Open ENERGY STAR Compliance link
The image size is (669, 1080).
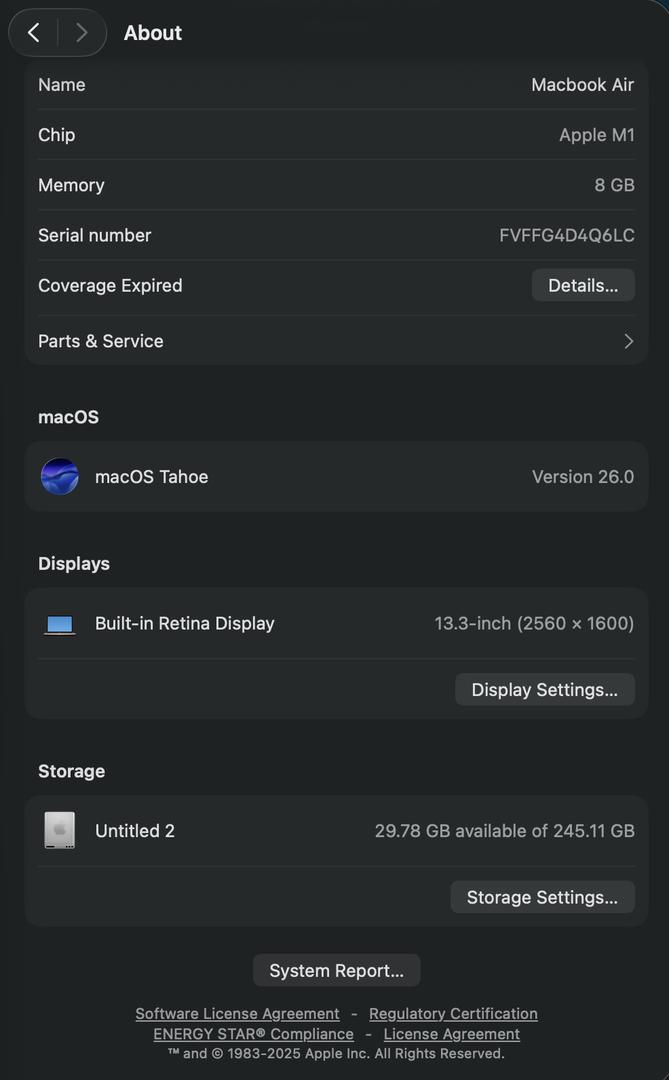[x=253, y=1034]
